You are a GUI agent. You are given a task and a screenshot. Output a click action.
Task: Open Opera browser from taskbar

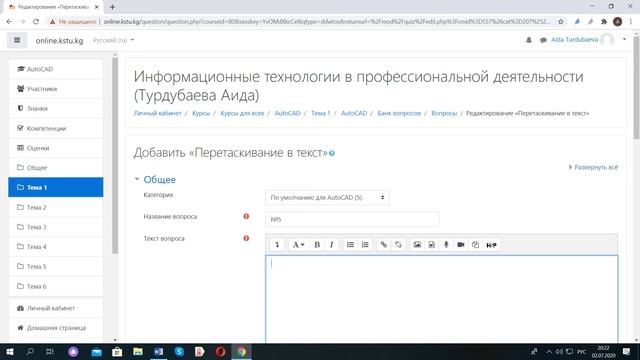pos(220,352)
